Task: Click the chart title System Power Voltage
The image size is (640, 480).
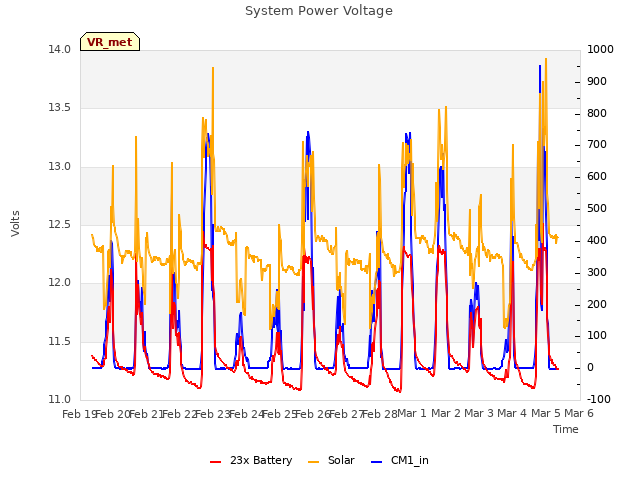Action: pos(319,11)
